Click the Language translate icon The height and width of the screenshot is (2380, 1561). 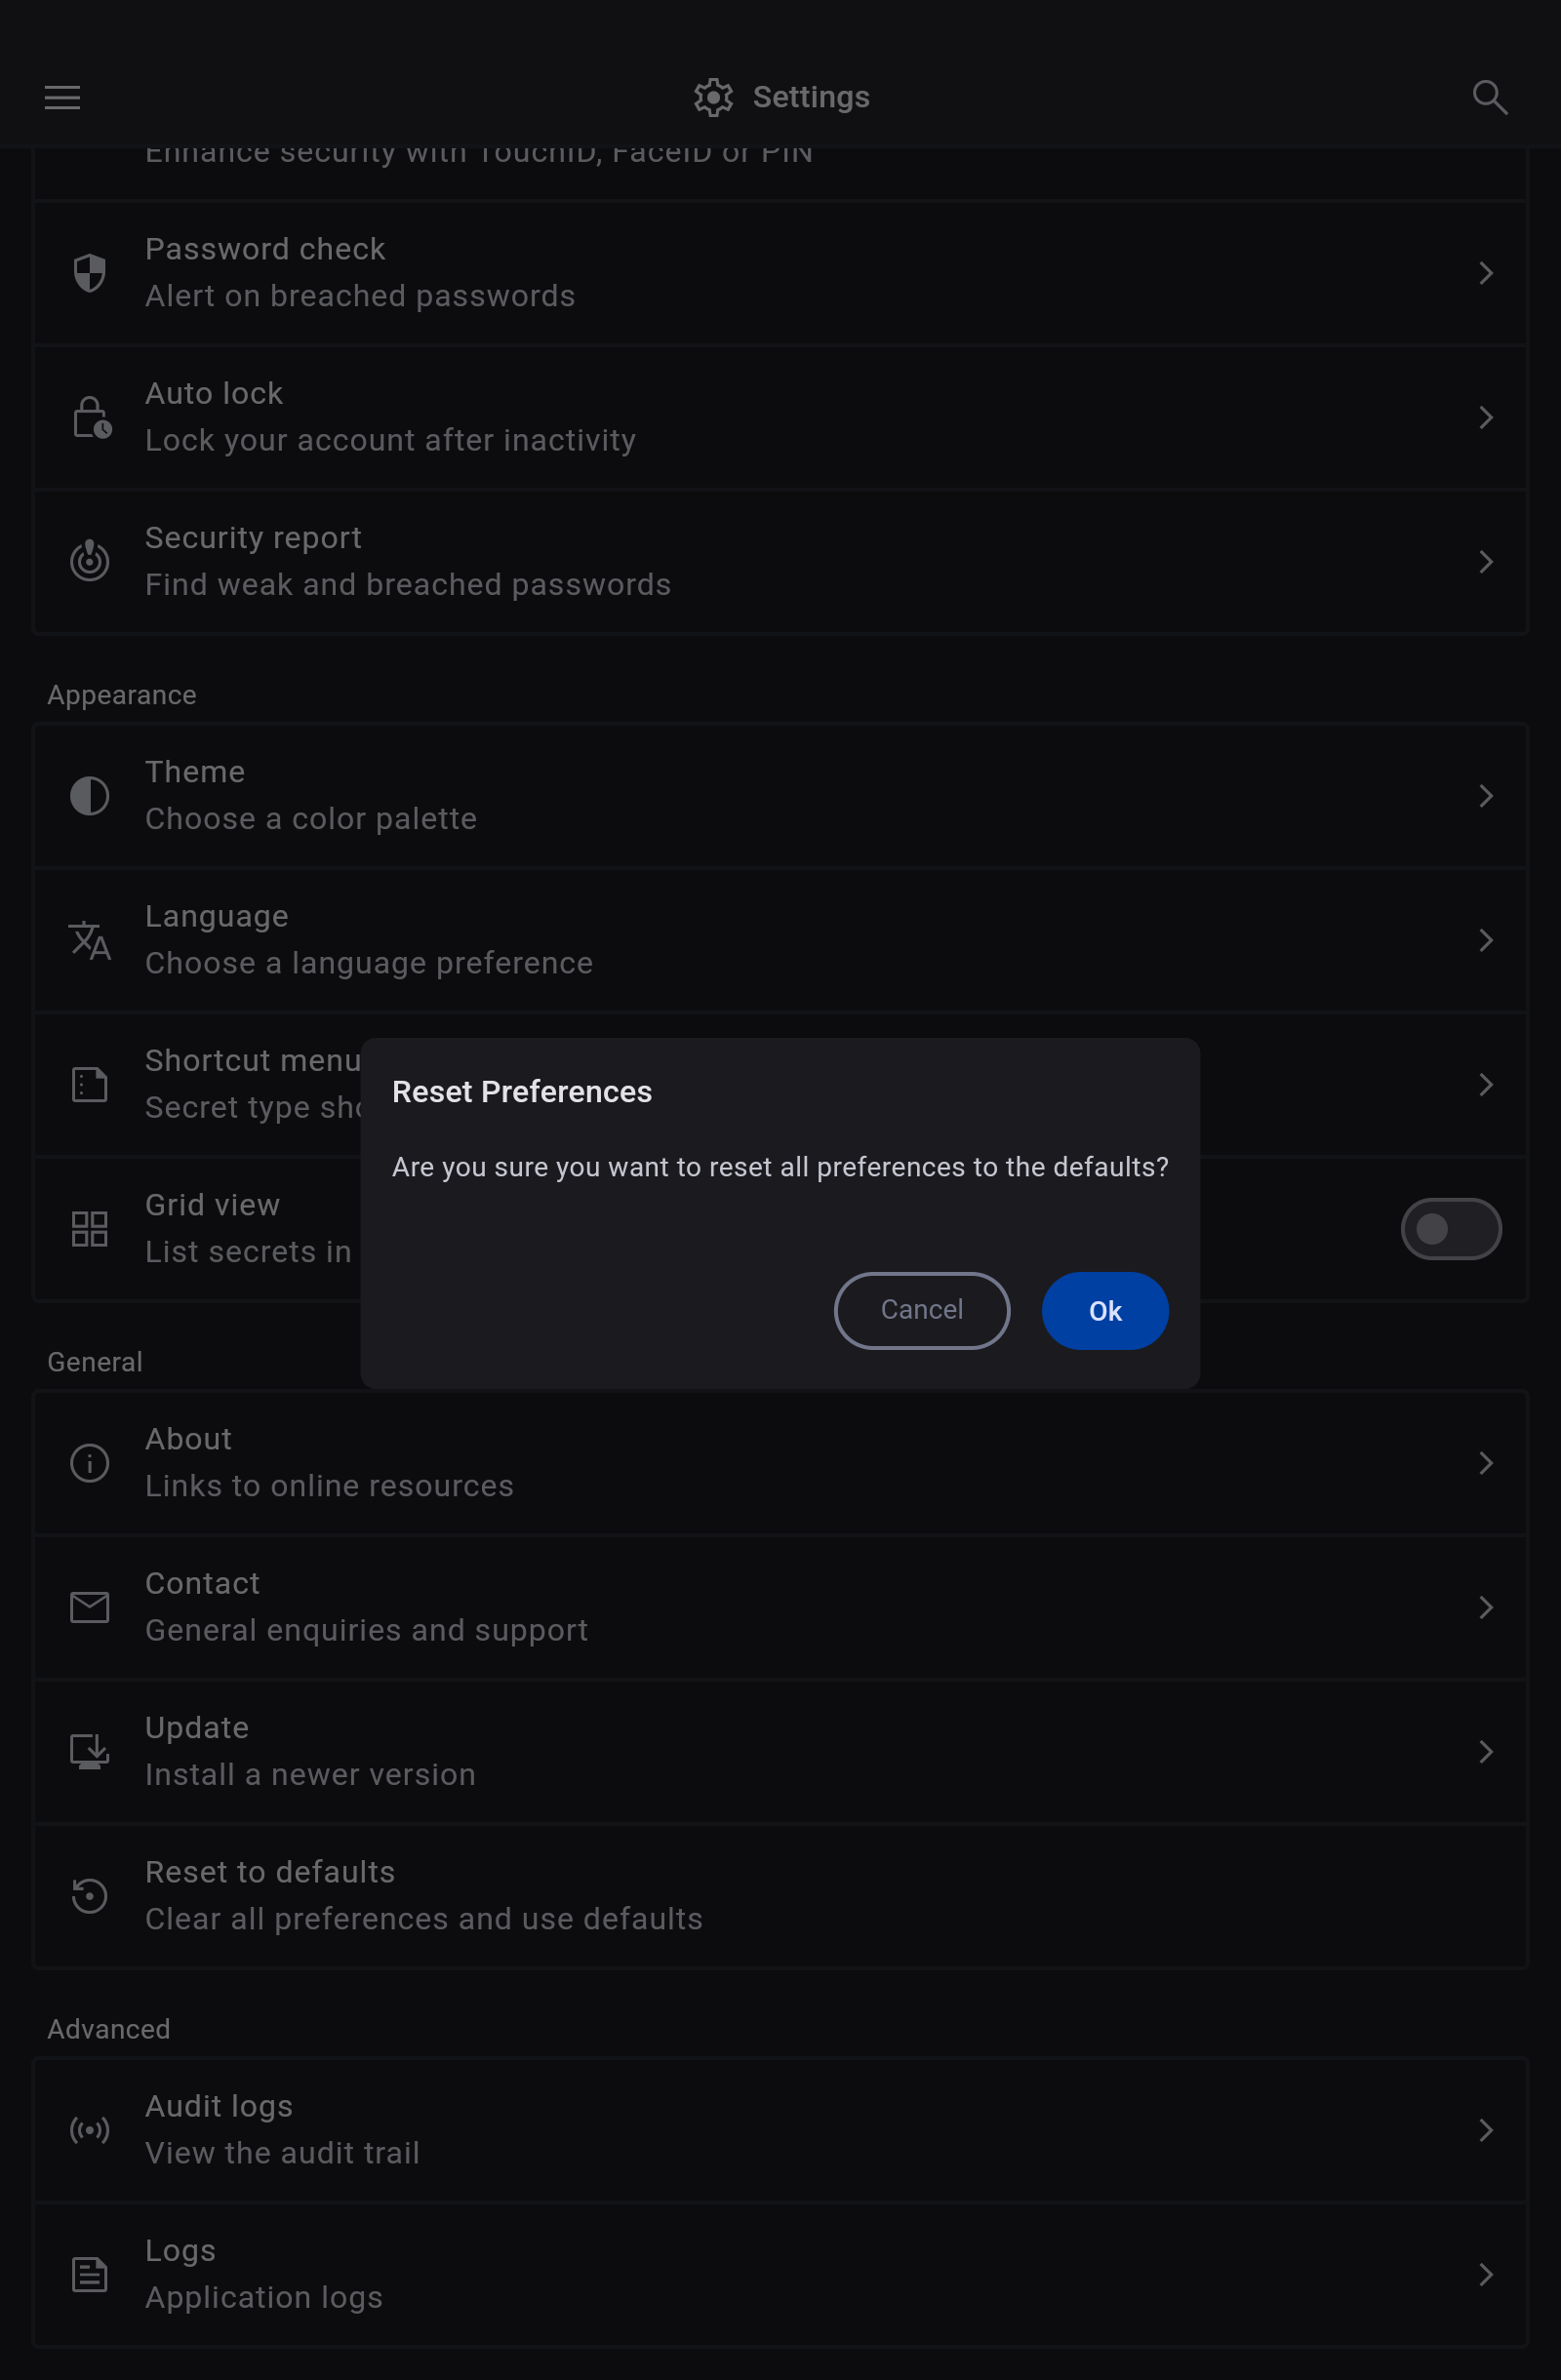90,940
